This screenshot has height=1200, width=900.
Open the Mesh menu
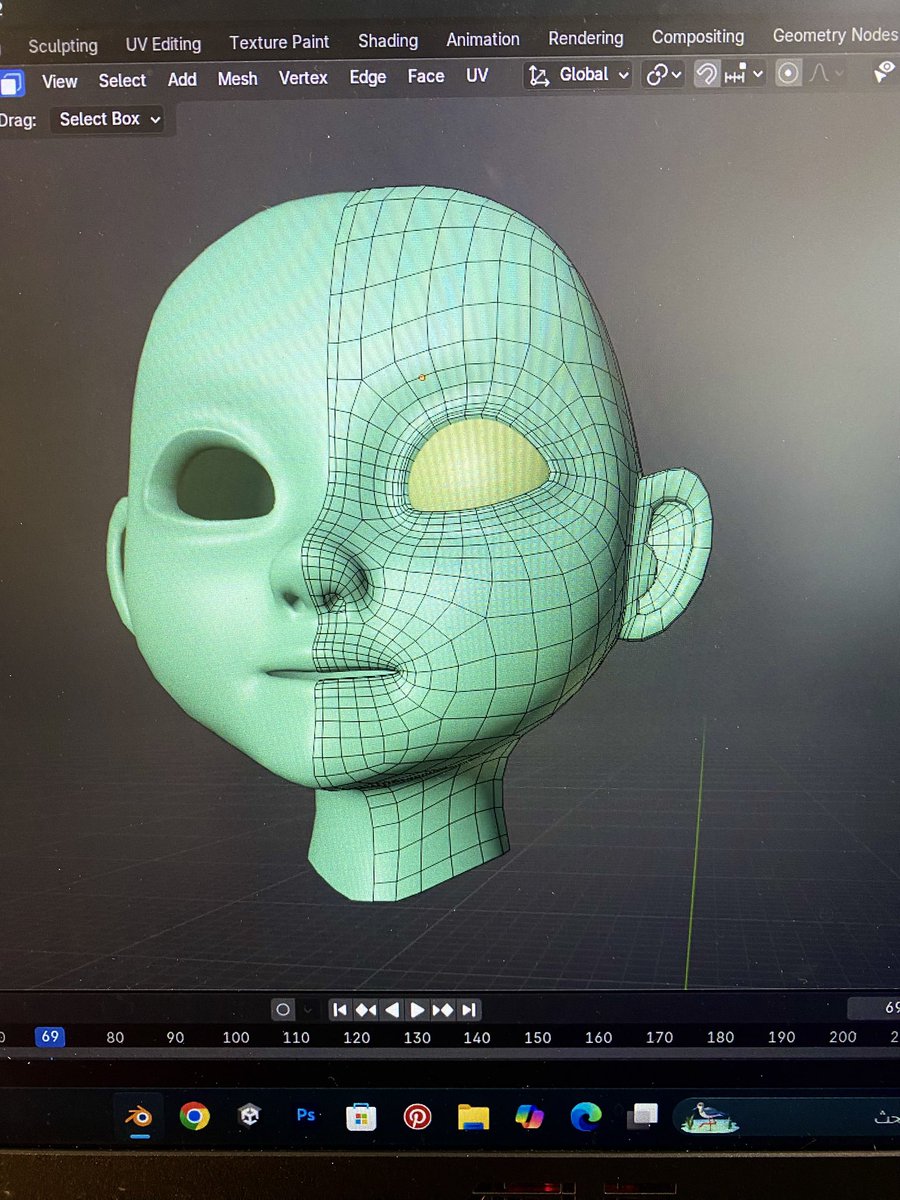(237, 78)
